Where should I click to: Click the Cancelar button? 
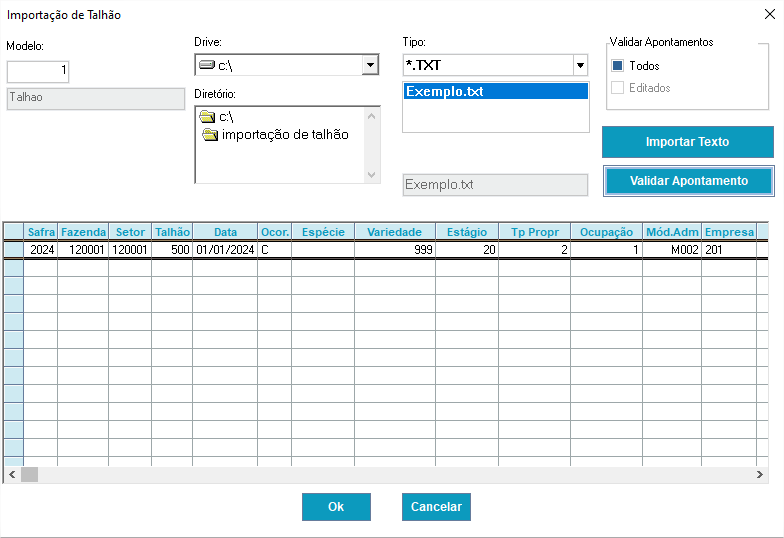436,507
